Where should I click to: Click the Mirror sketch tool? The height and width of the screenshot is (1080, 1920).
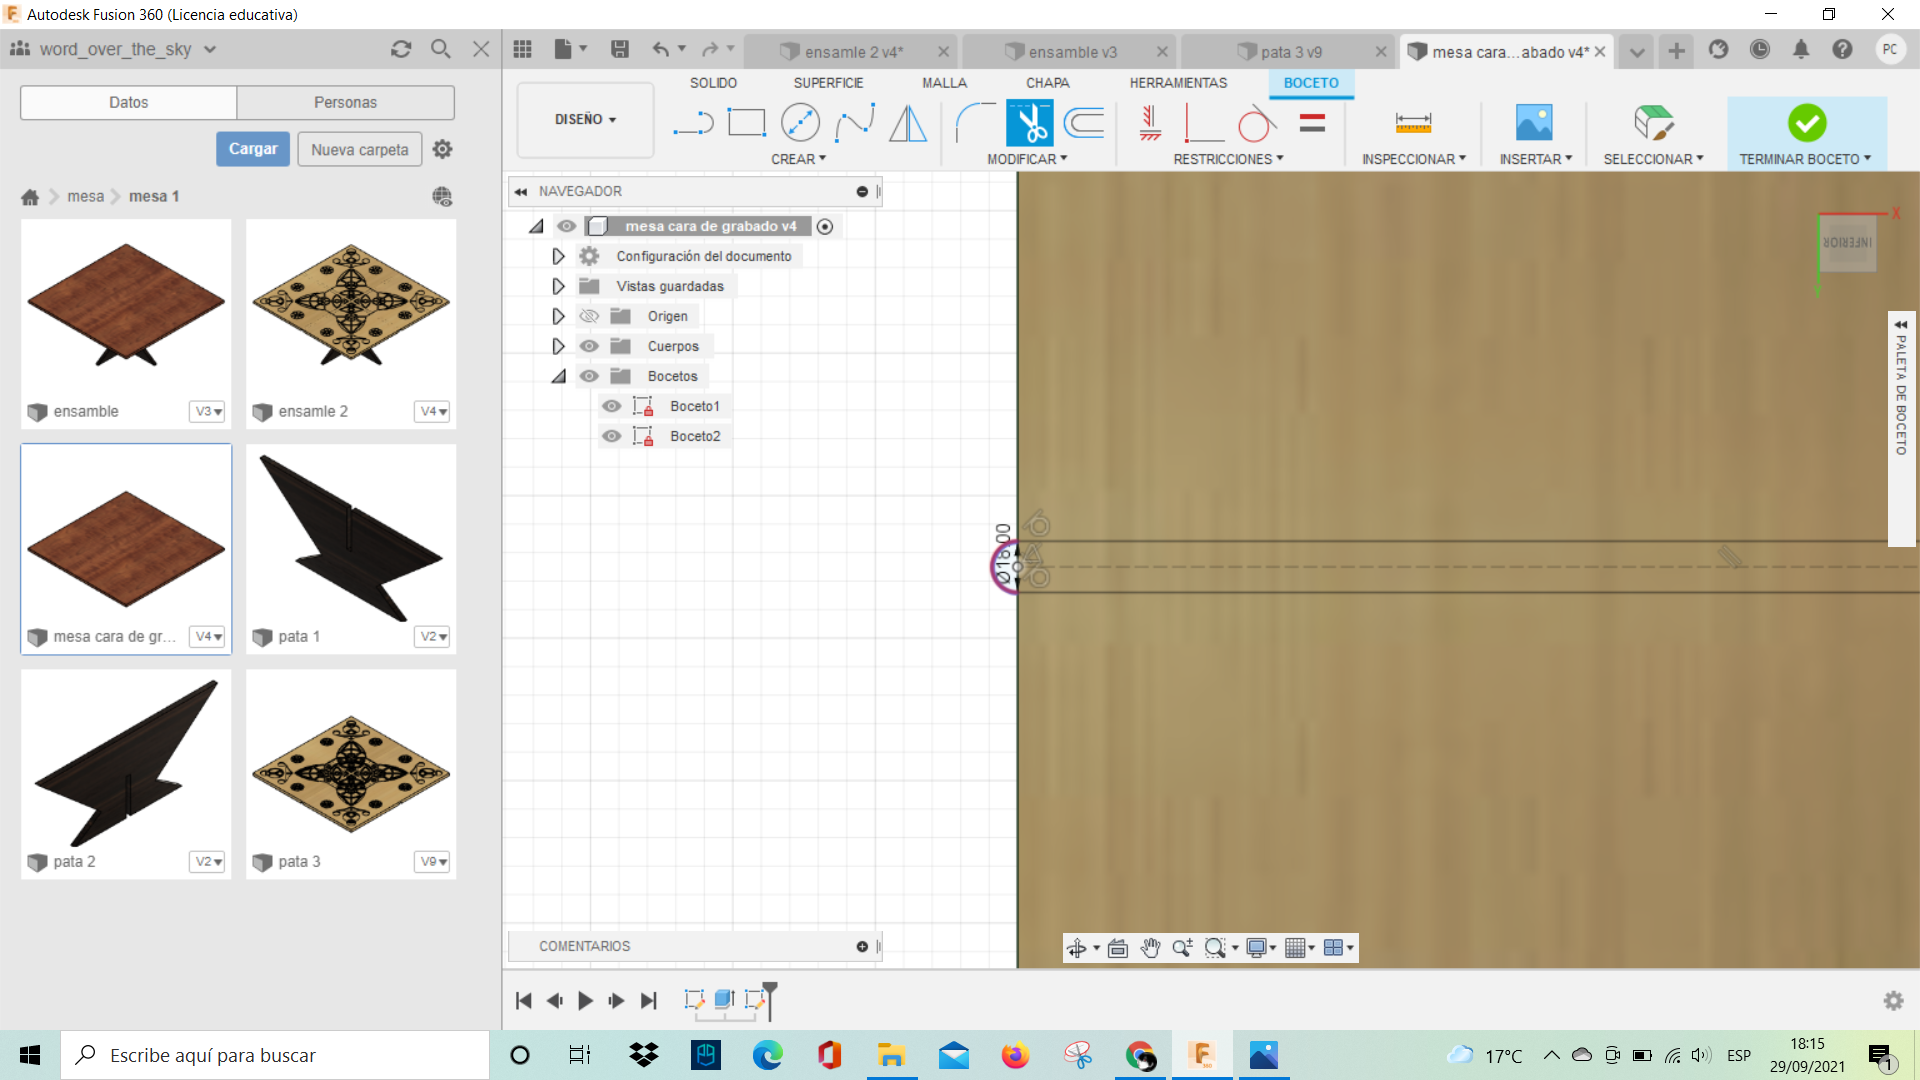pos(908,123)
